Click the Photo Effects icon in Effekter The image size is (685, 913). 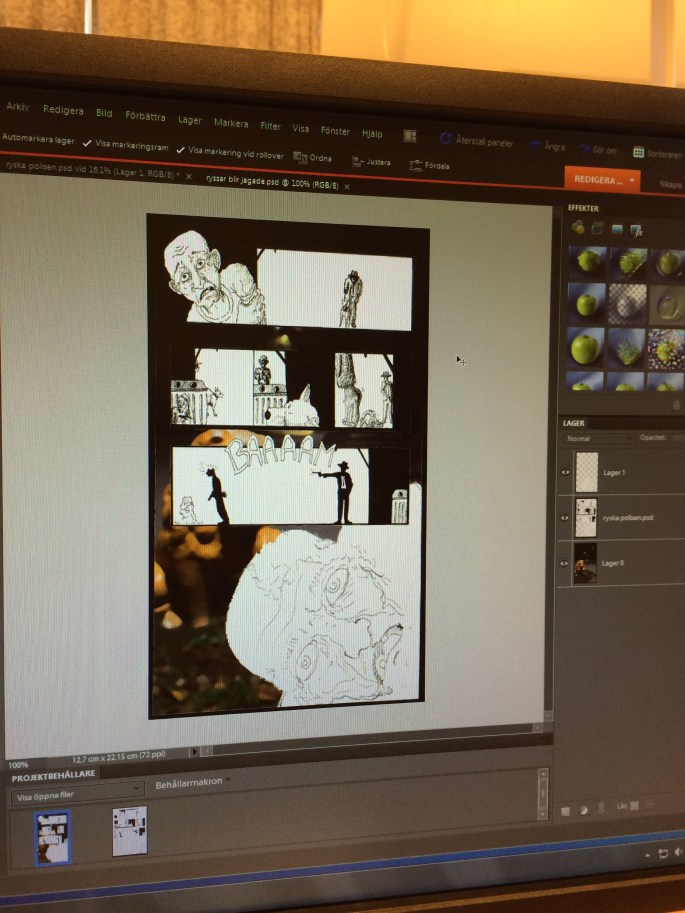pos(617,229)
